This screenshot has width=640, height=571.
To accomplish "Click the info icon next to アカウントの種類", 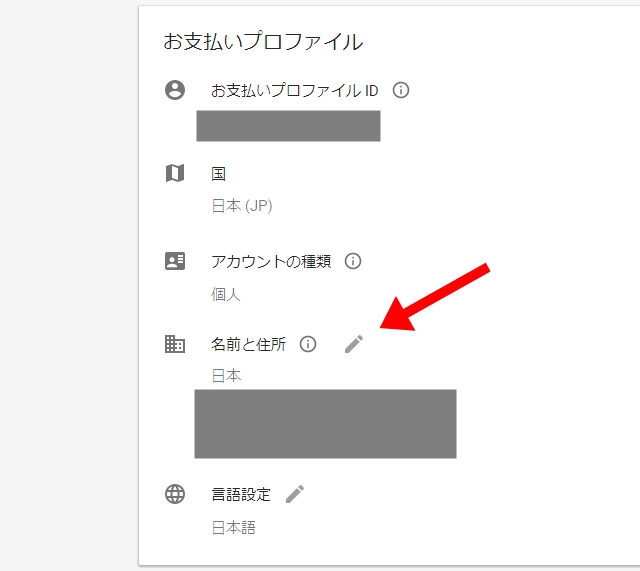I will [353, 261].
